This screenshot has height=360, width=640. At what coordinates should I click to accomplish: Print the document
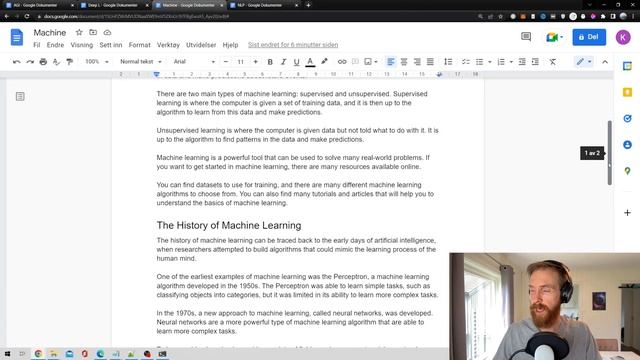[x=43, y=62]
